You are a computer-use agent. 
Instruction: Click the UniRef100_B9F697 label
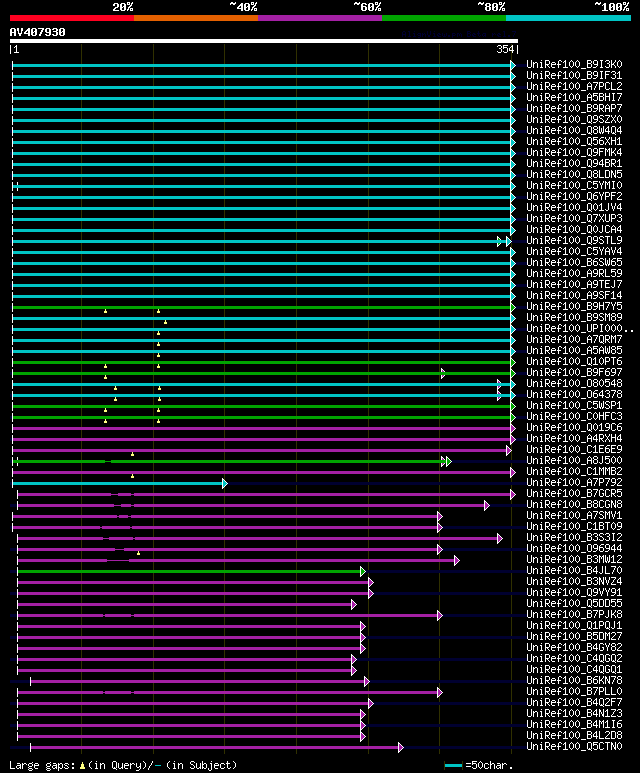pyautogui.click(x=574, y=373)
